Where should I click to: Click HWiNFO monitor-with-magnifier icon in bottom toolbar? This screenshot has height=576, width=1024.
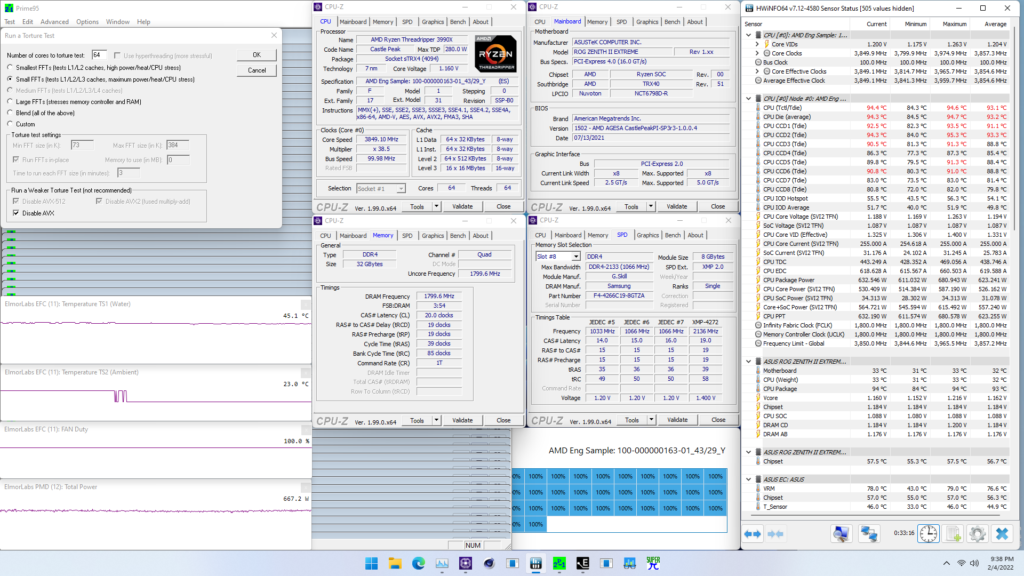tap(840, 534)
